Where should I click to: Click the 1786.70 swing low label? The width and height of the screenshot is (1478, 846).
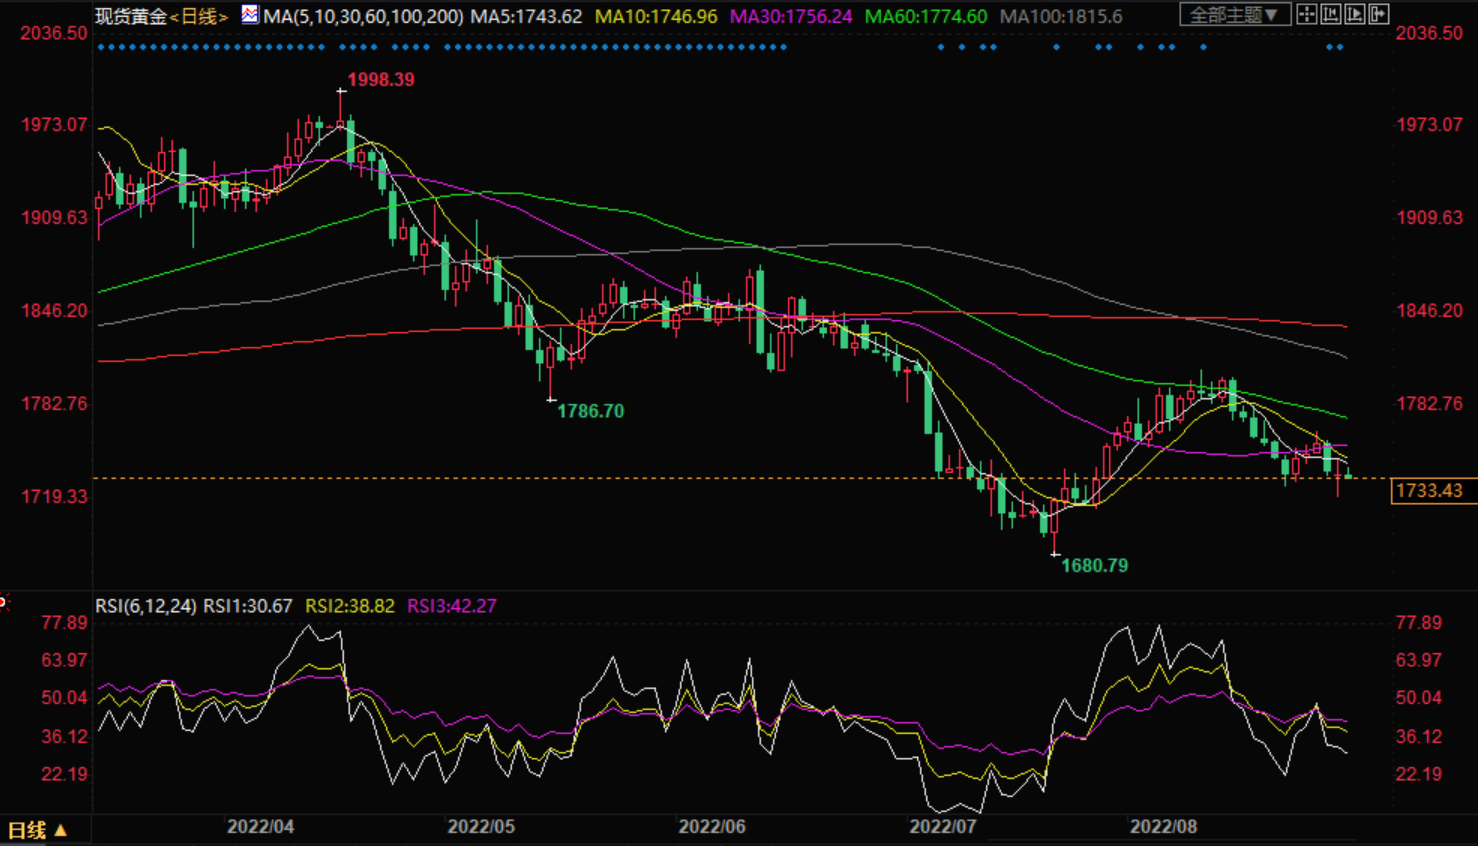click(590, 411)
